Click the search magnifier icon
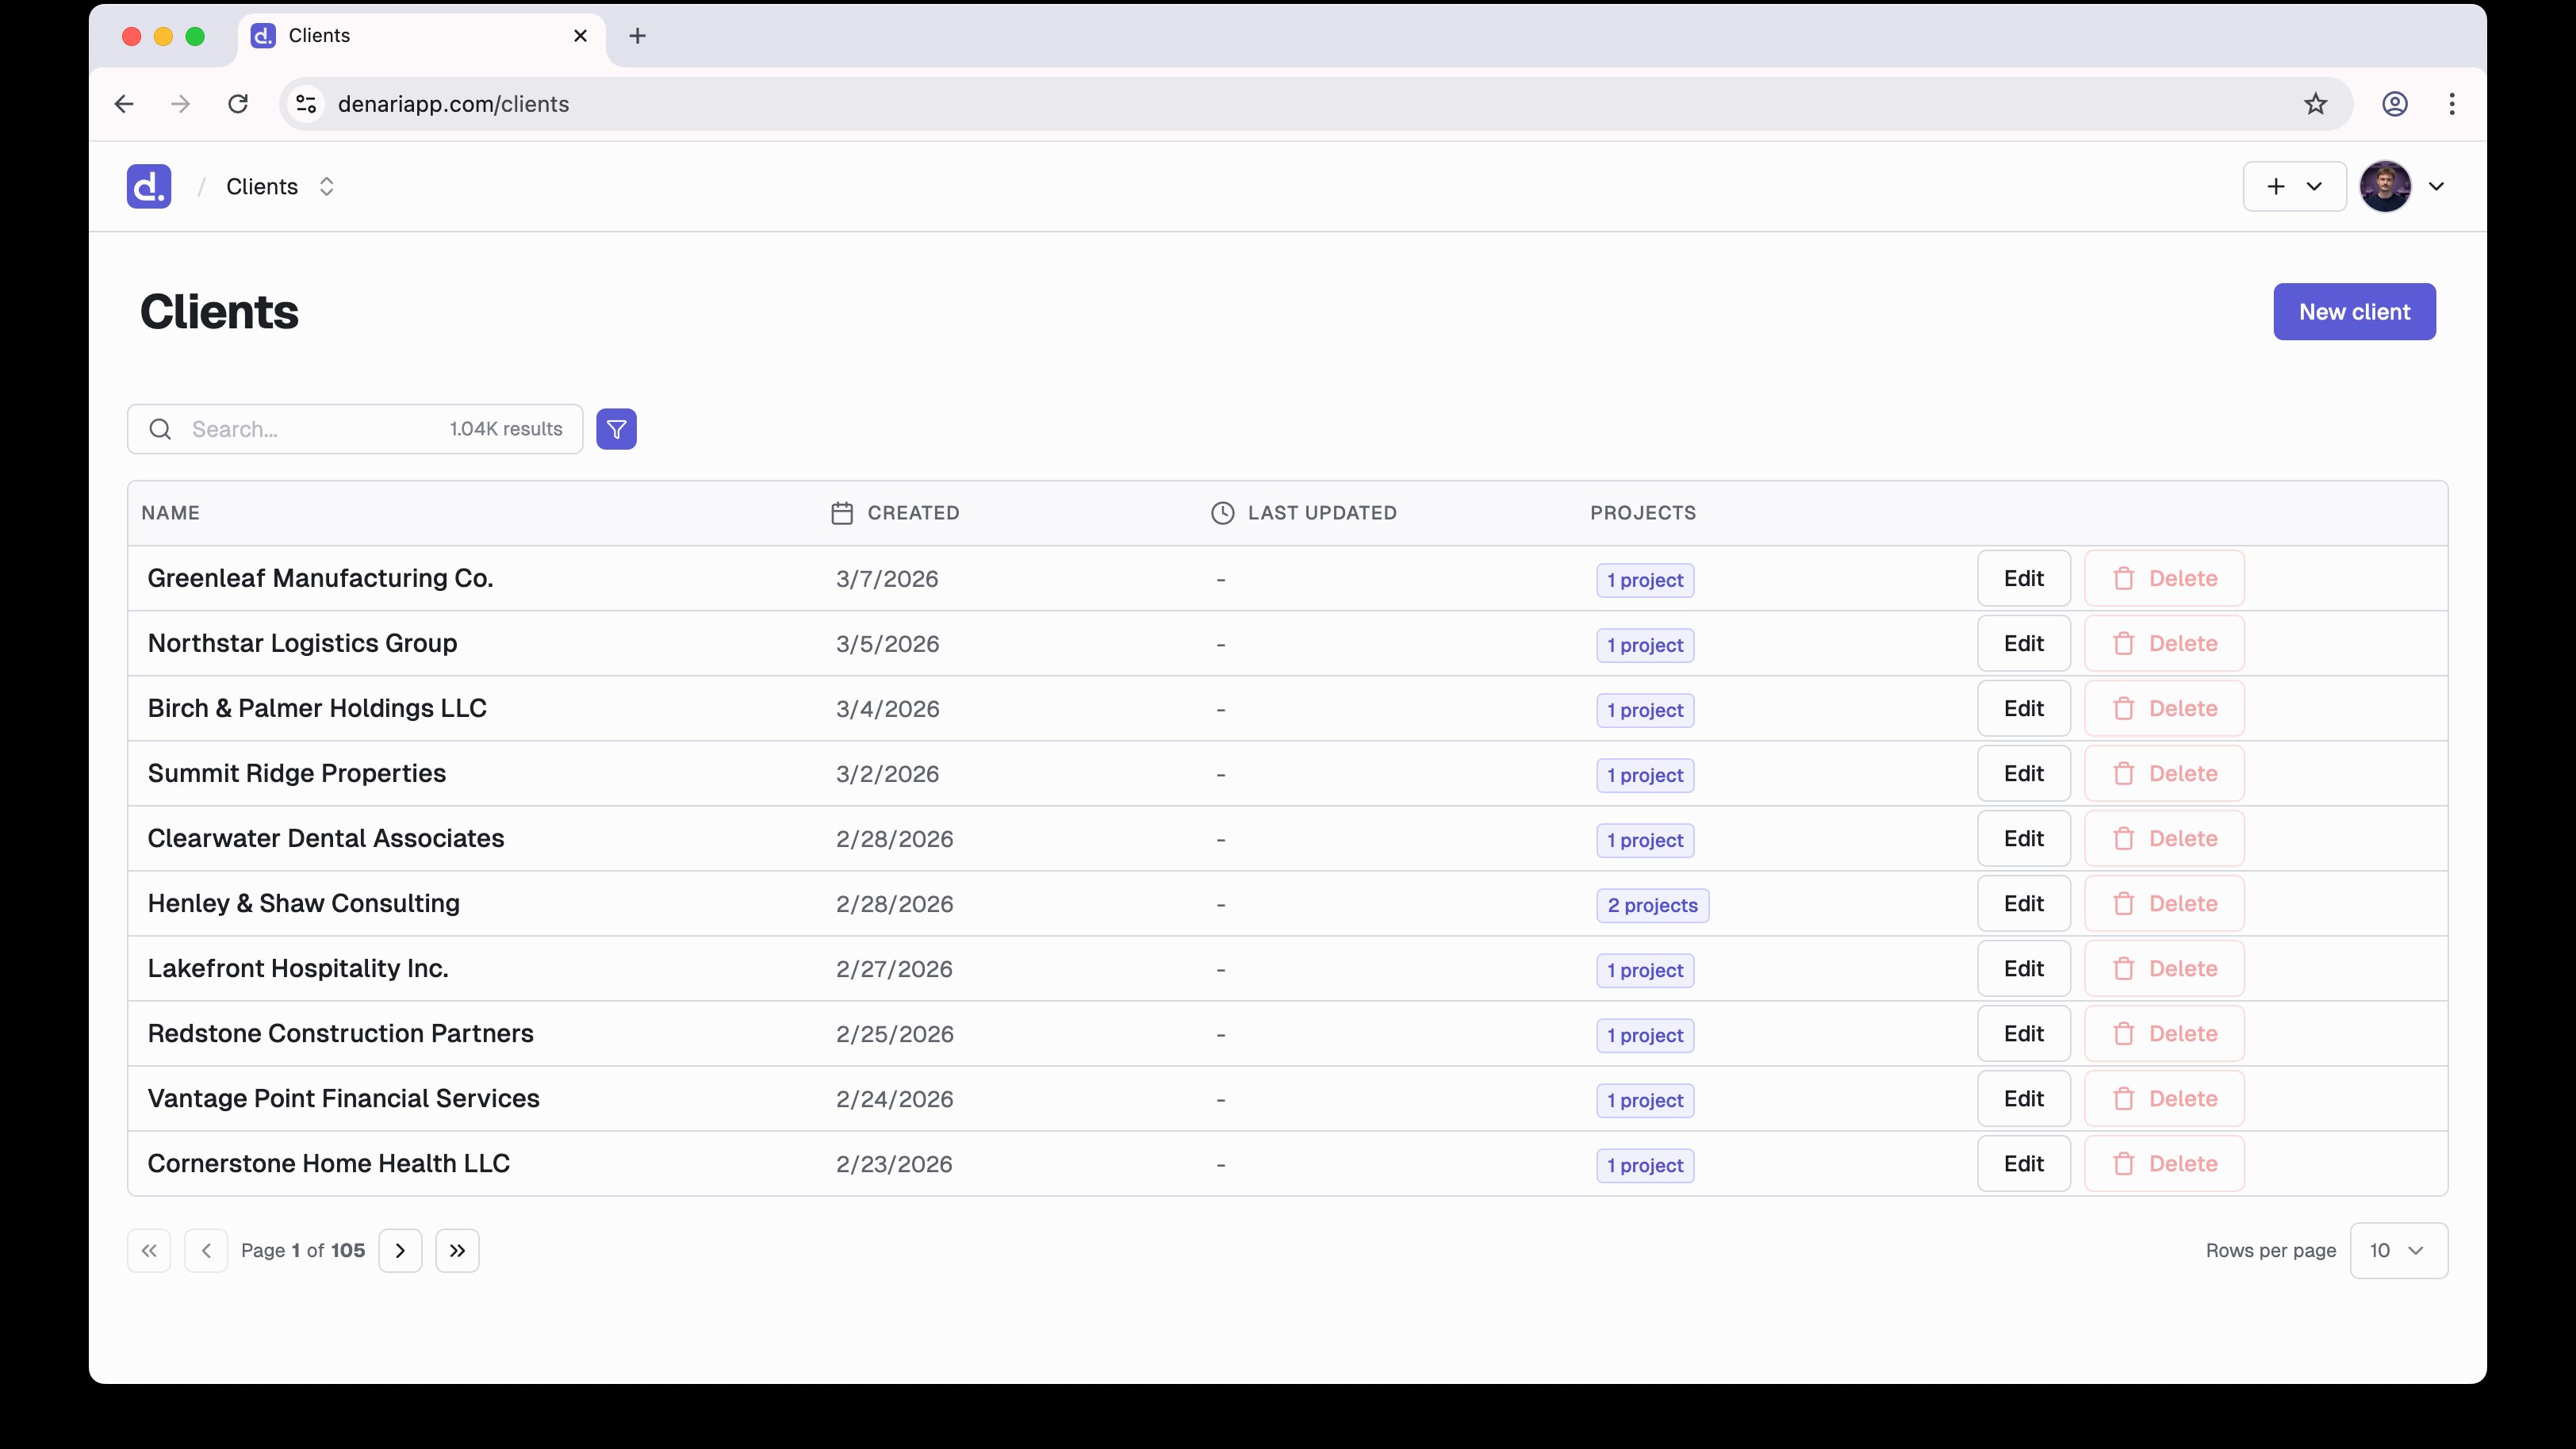The width and height of the screenshot is (2576, 1449). (160, 429)
